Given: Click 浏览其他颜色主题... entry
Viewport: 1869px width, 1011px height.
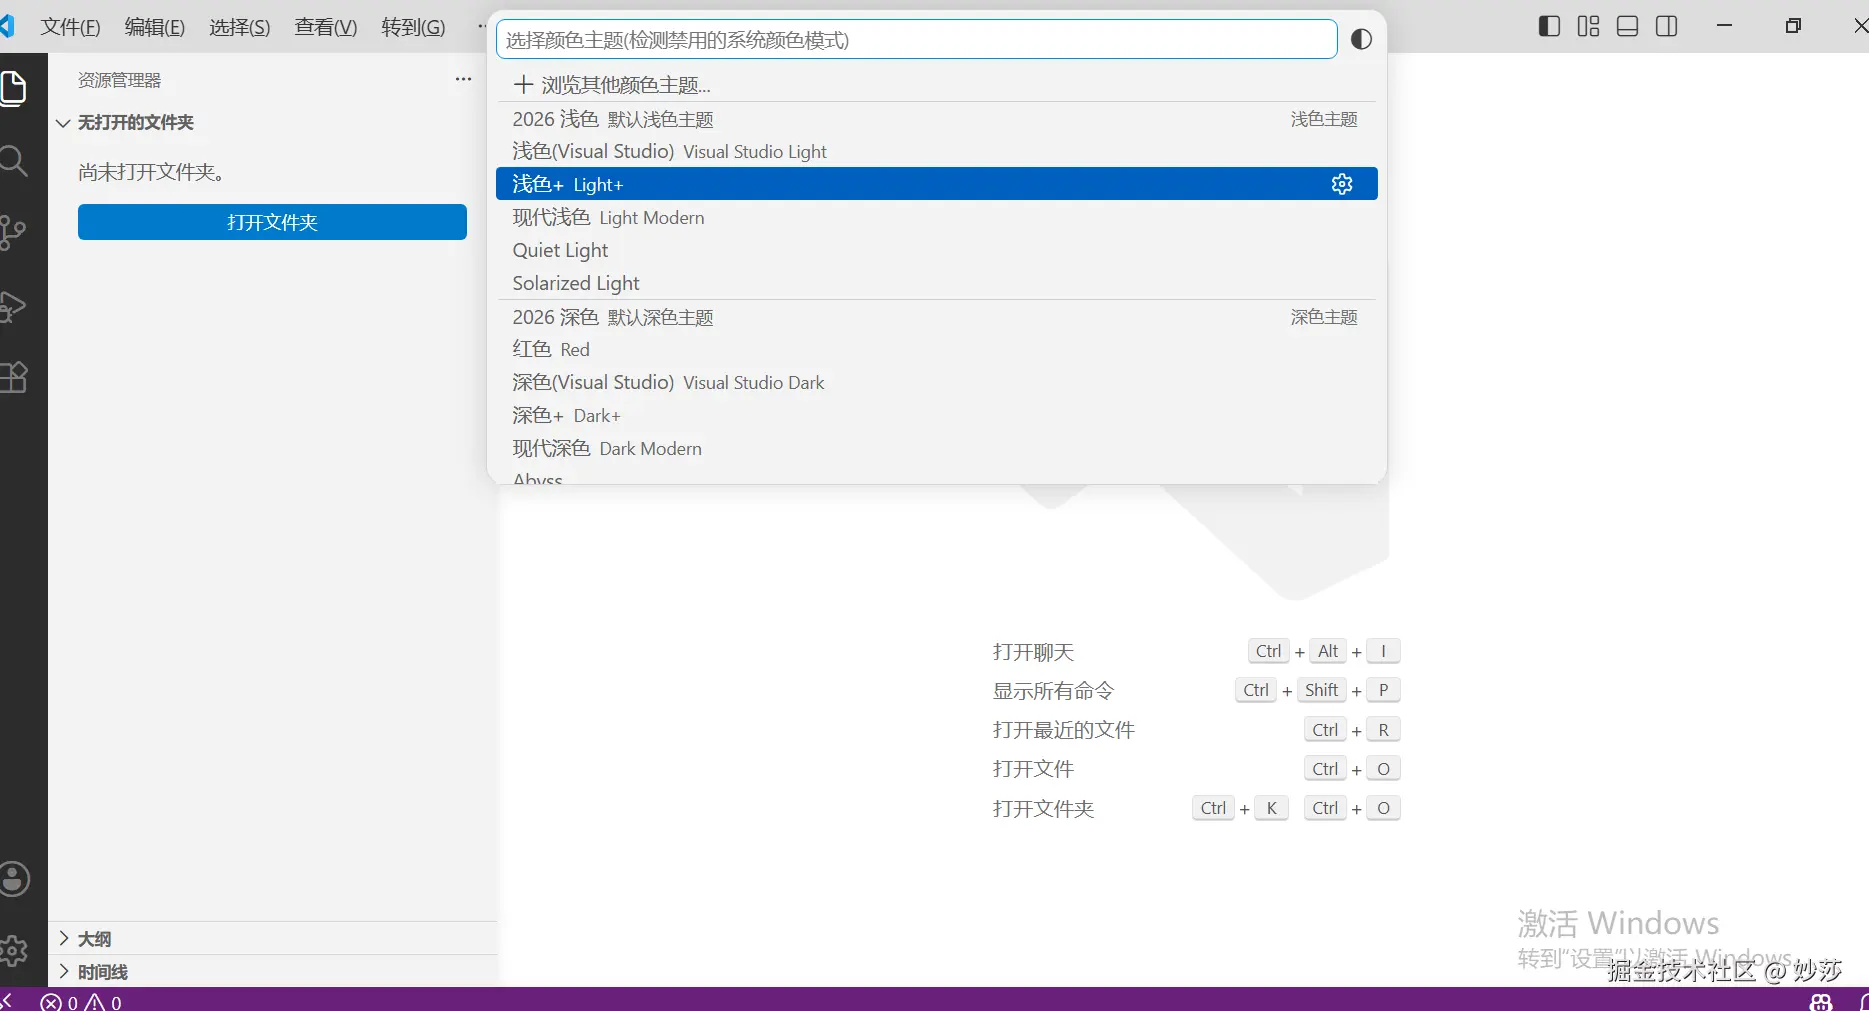Looking at the screenshot, I should click(x=936, y=85).
